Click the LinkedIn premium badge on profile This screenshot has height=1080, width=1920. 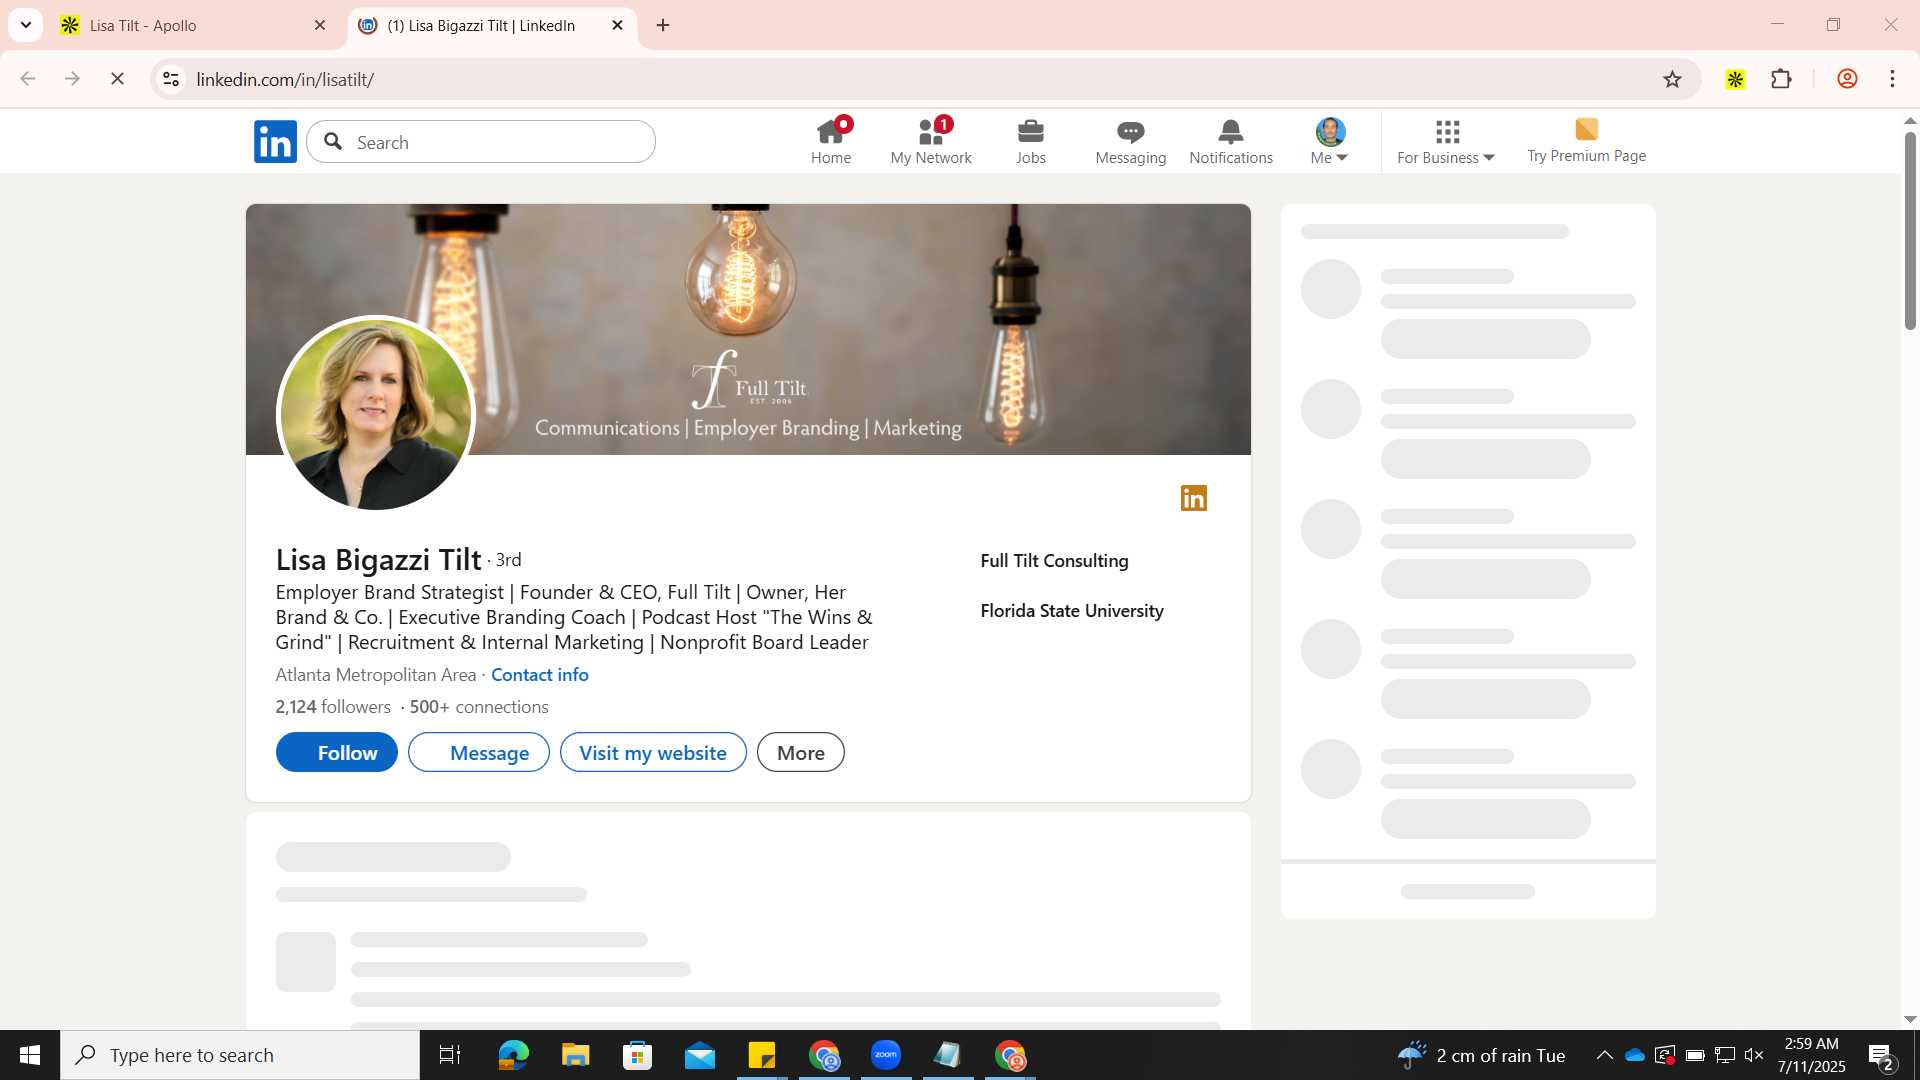pos(1194,498)
